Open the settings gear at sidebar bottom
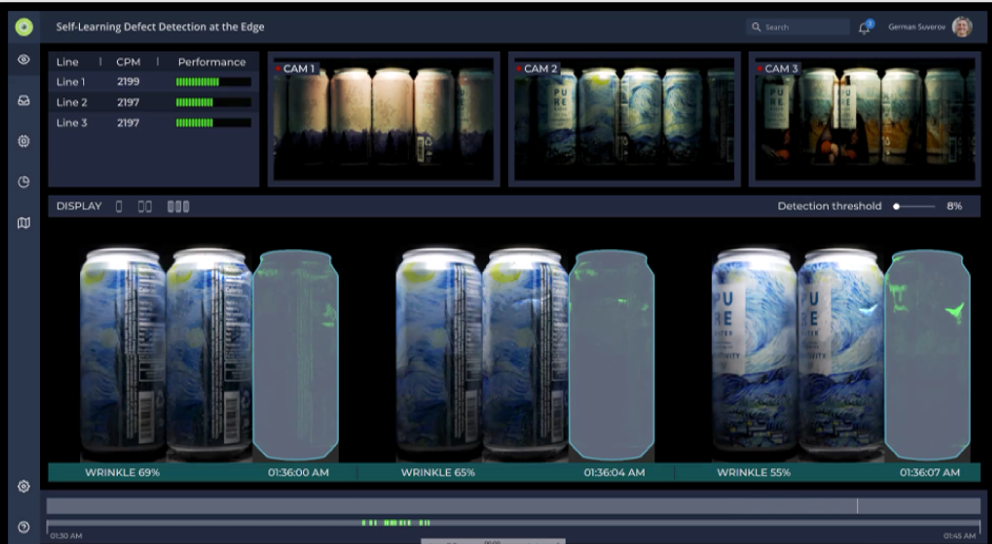Image resolution: width=992 pixels, height=544 pixels. (24, 486)
